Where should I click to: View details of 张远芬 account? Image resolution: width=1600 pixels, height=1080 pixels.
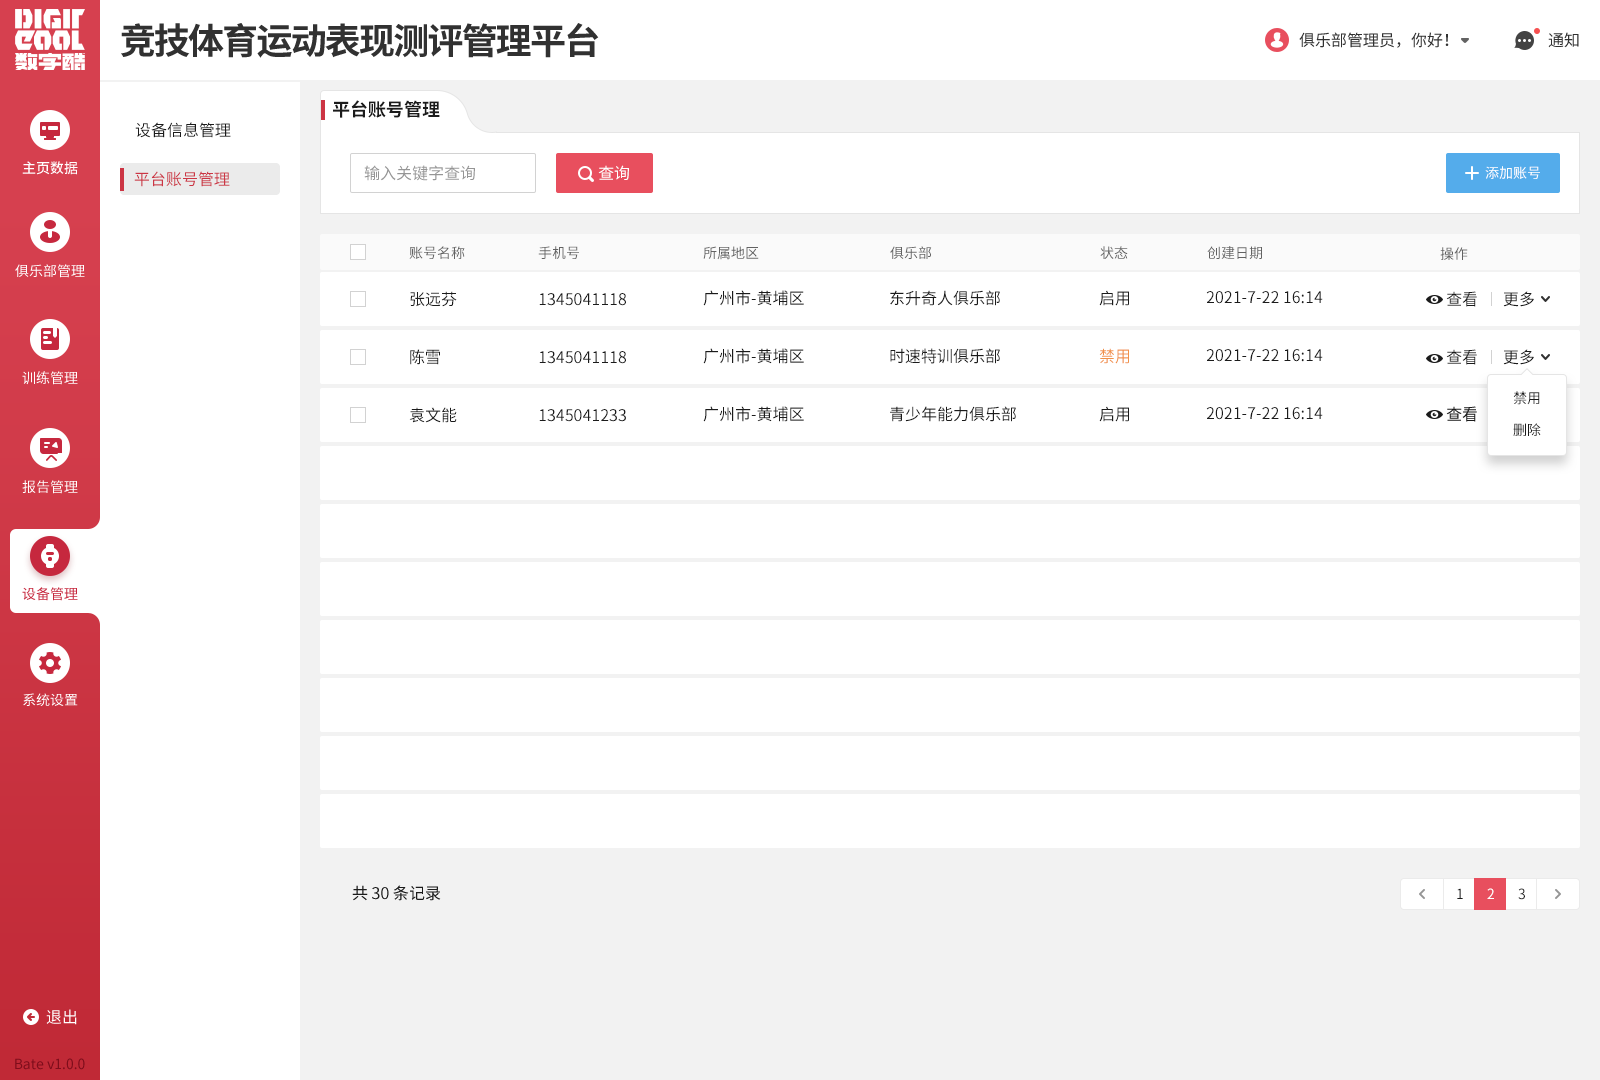point(1451,299)
